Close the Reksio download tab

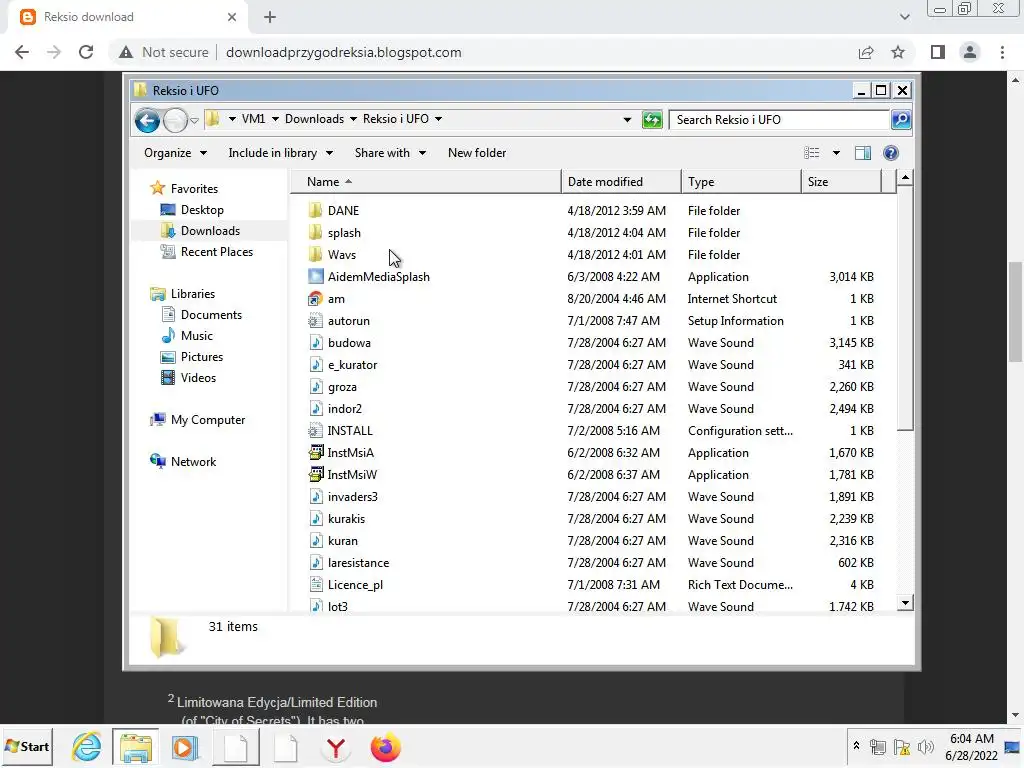232,17
